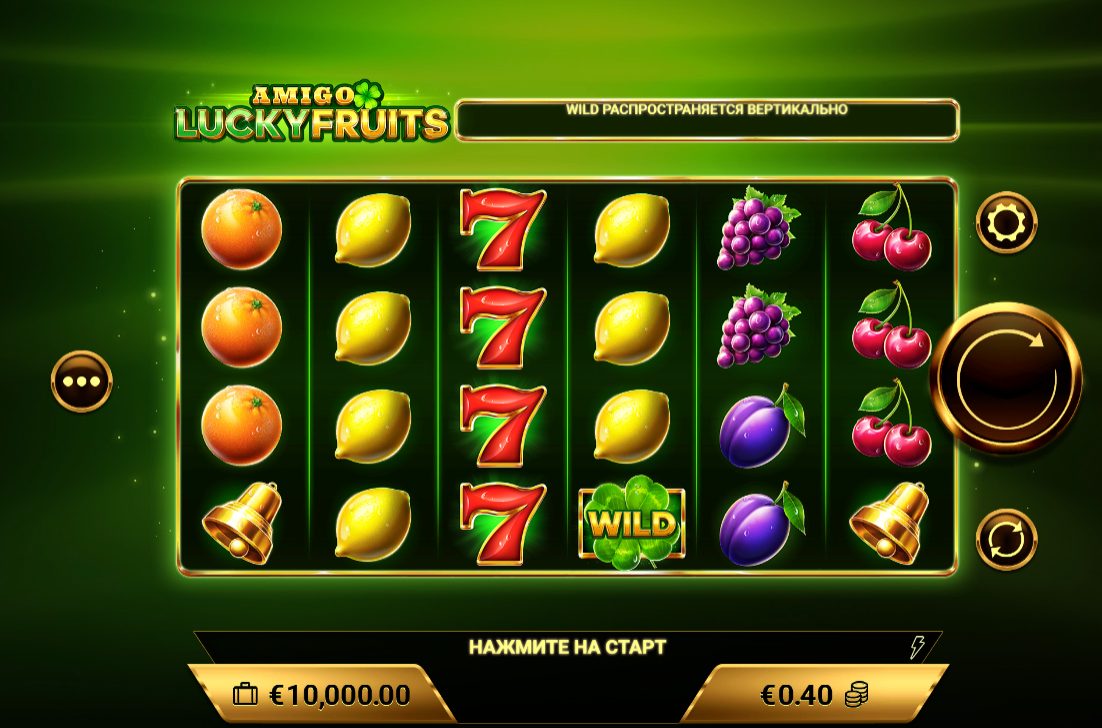The height and width of the screenshot is (728, 1102).
Task: Open the autoplay circular arrows button
Action: pos(1006,539)
